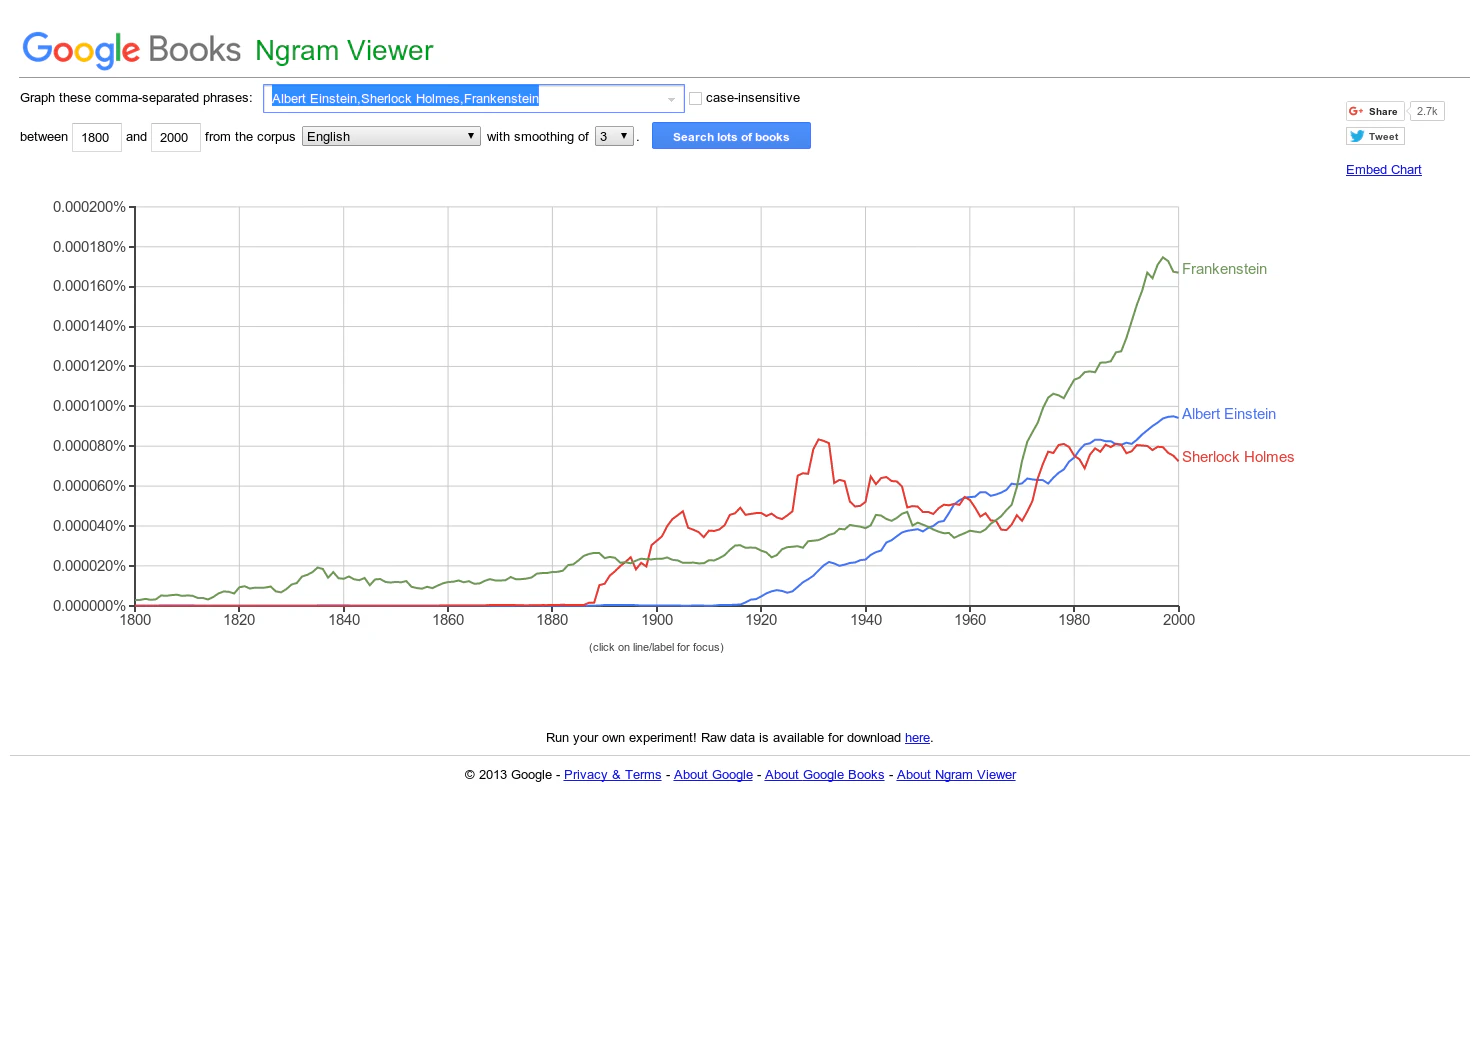This screenshot has height=1037, width=1480.
Task: Click the 1960 x-axis year label
Action: click(970, 620)
